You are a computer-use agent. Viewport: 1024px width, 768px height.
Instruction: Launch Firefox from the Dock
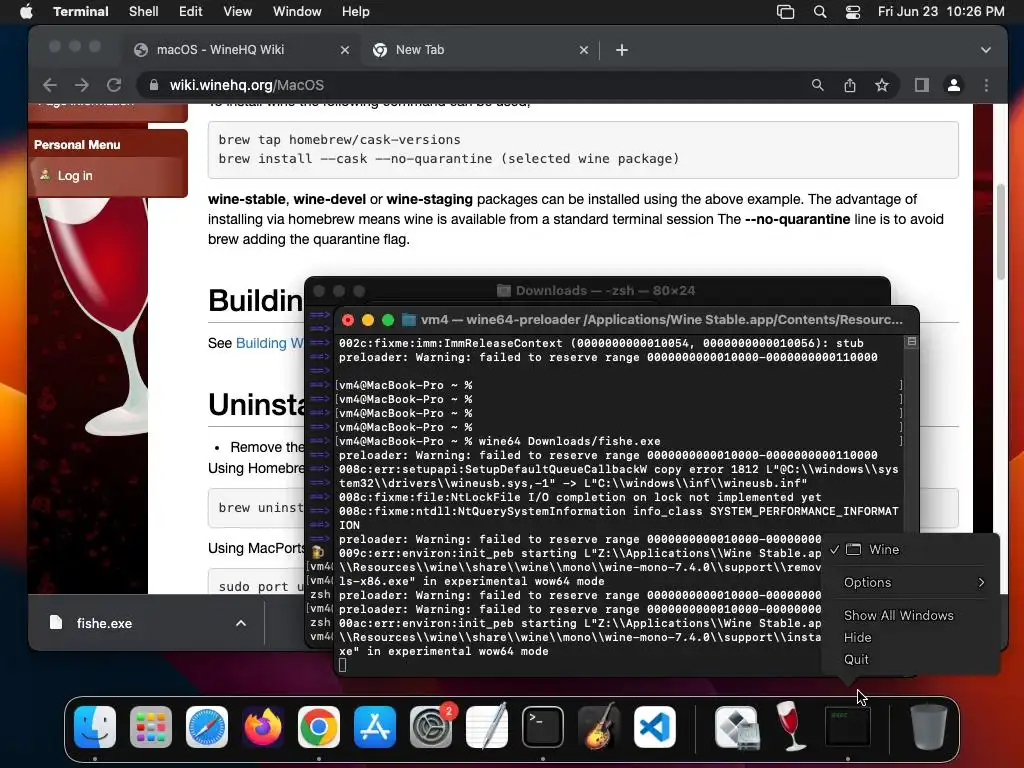pos(263,727)
